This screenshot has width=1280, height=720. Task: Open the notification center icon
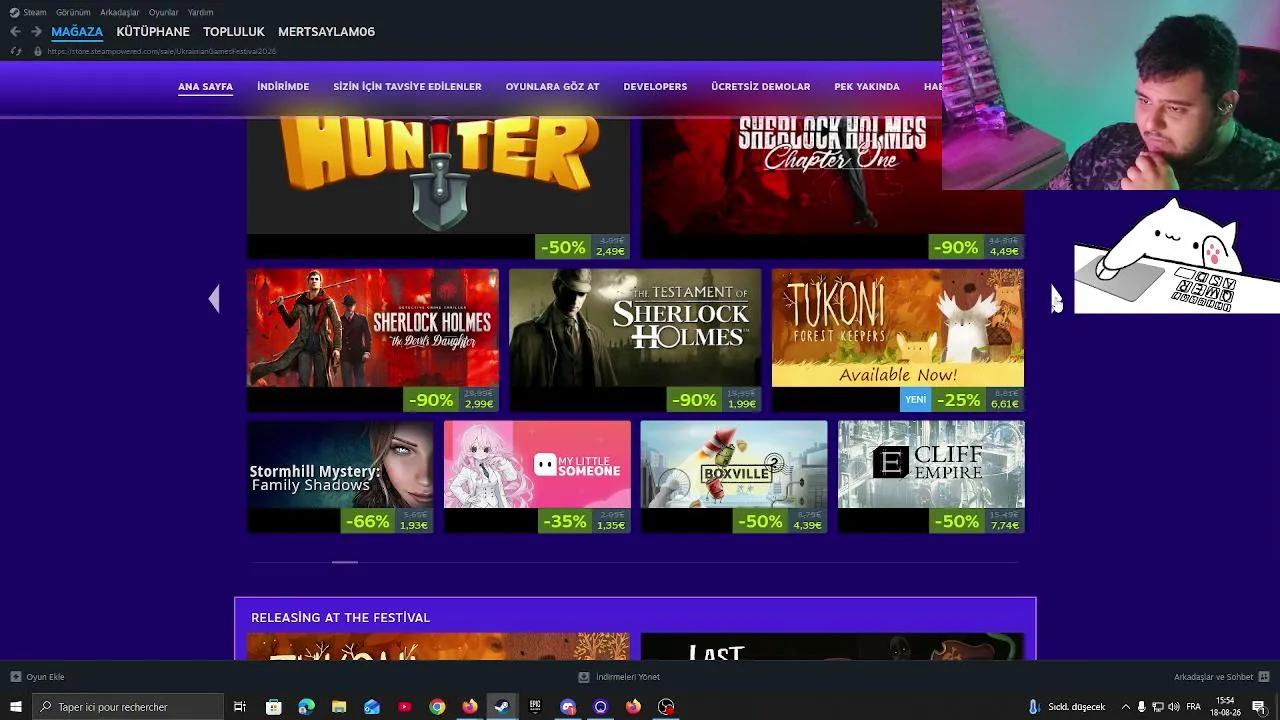pos(1259,707)
